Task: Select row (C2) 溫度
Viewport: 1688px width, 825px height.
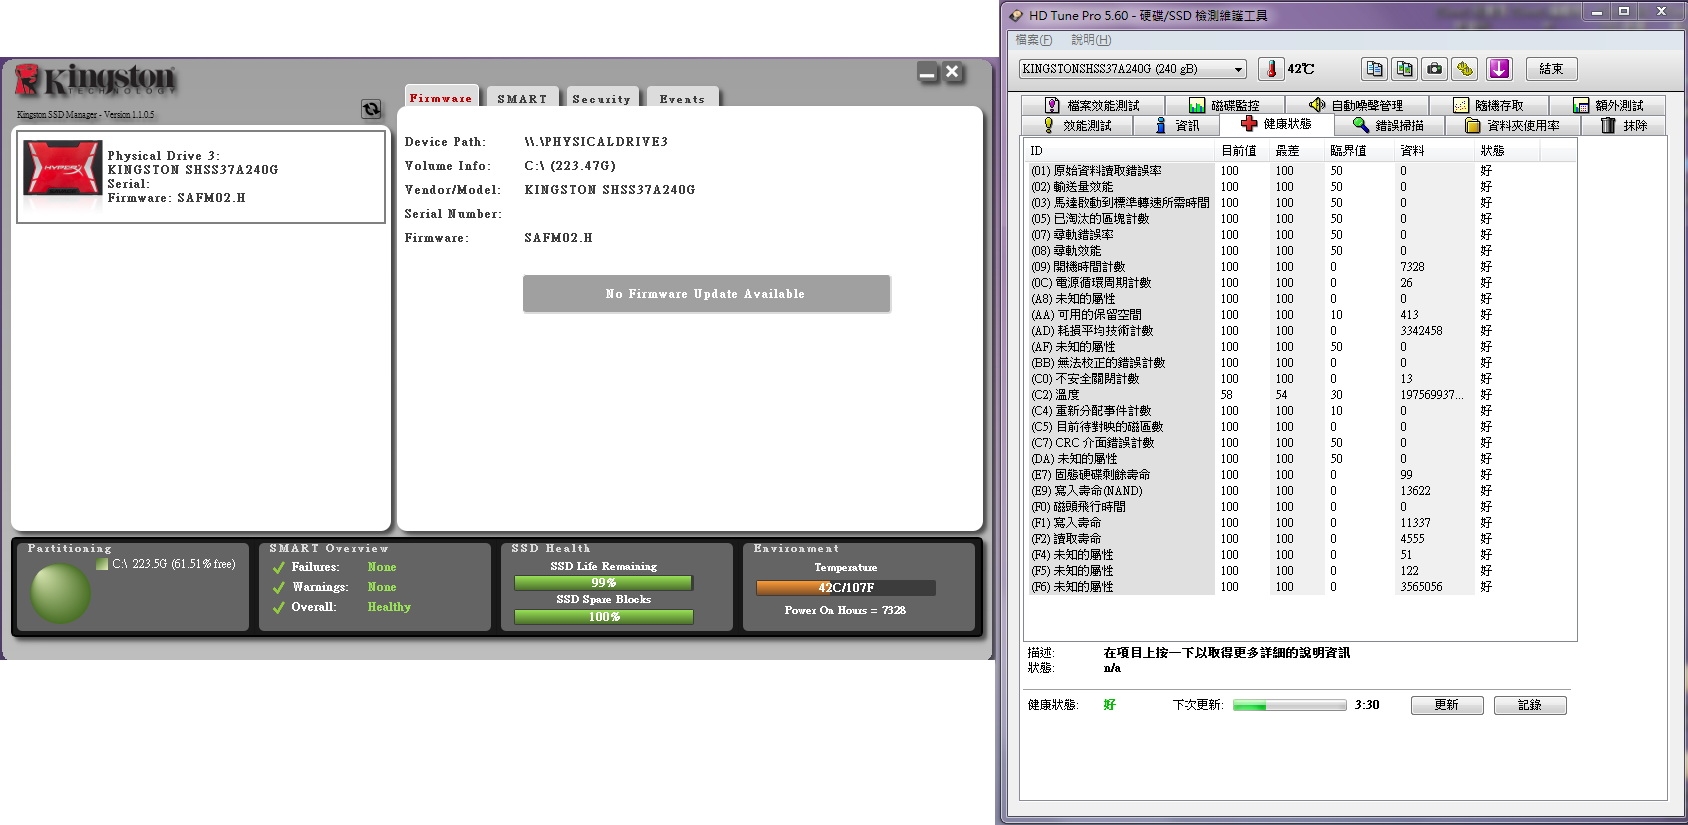Action: pos(1299,395)
